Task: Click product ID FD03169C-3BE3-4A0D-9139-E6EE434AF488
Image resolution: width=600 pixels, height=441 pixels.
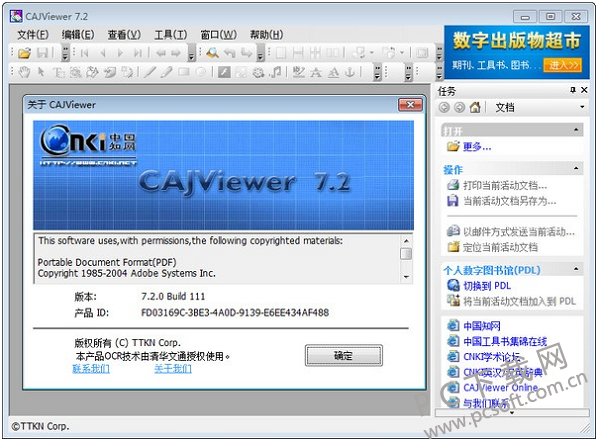Action: tap(235, 313)
